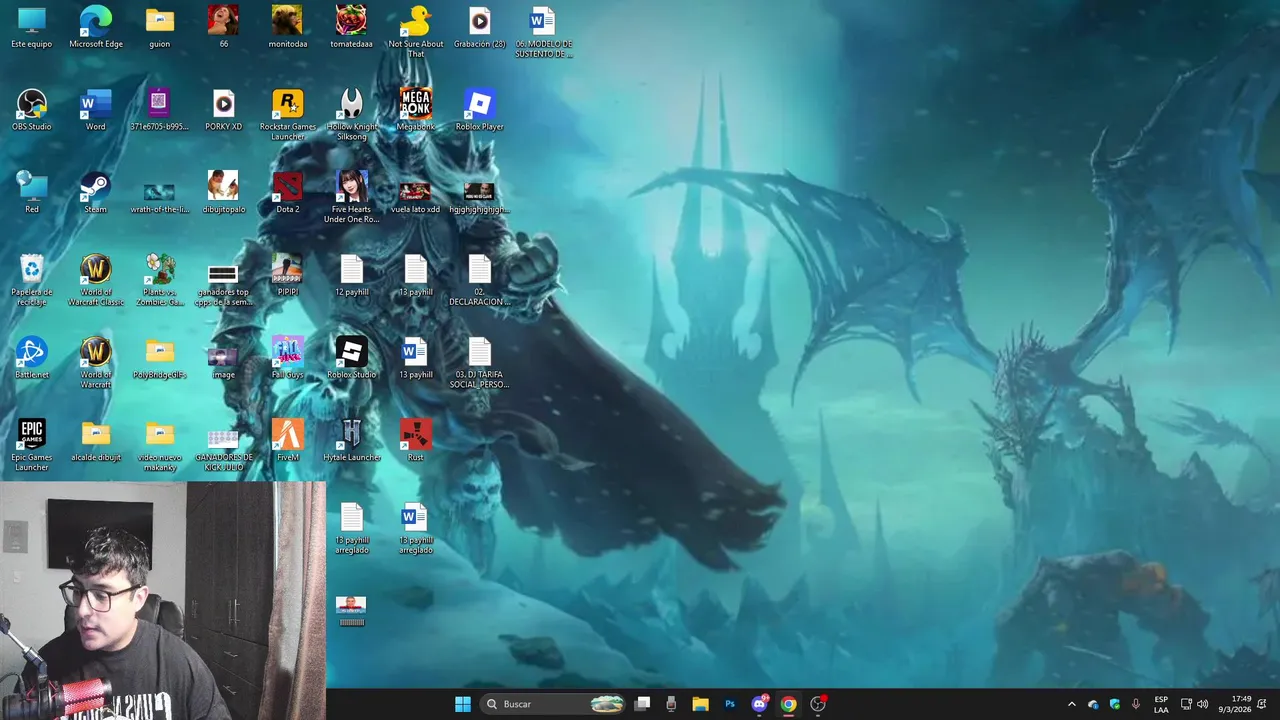The width and height of the screenshot is (1280, 720).
Task: Show hidden system tray icons
Action: [1071, 704]
